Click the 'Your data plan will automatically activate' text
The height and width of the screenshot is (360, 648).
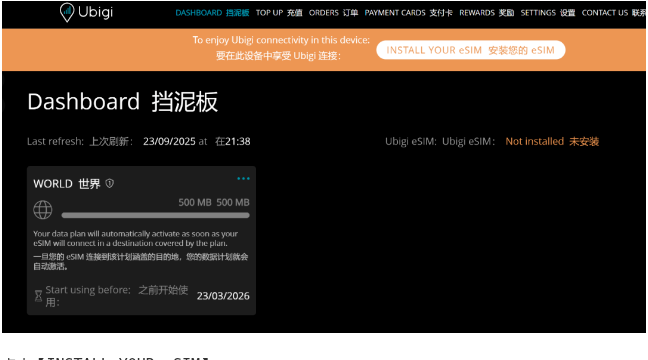(136, 238)
